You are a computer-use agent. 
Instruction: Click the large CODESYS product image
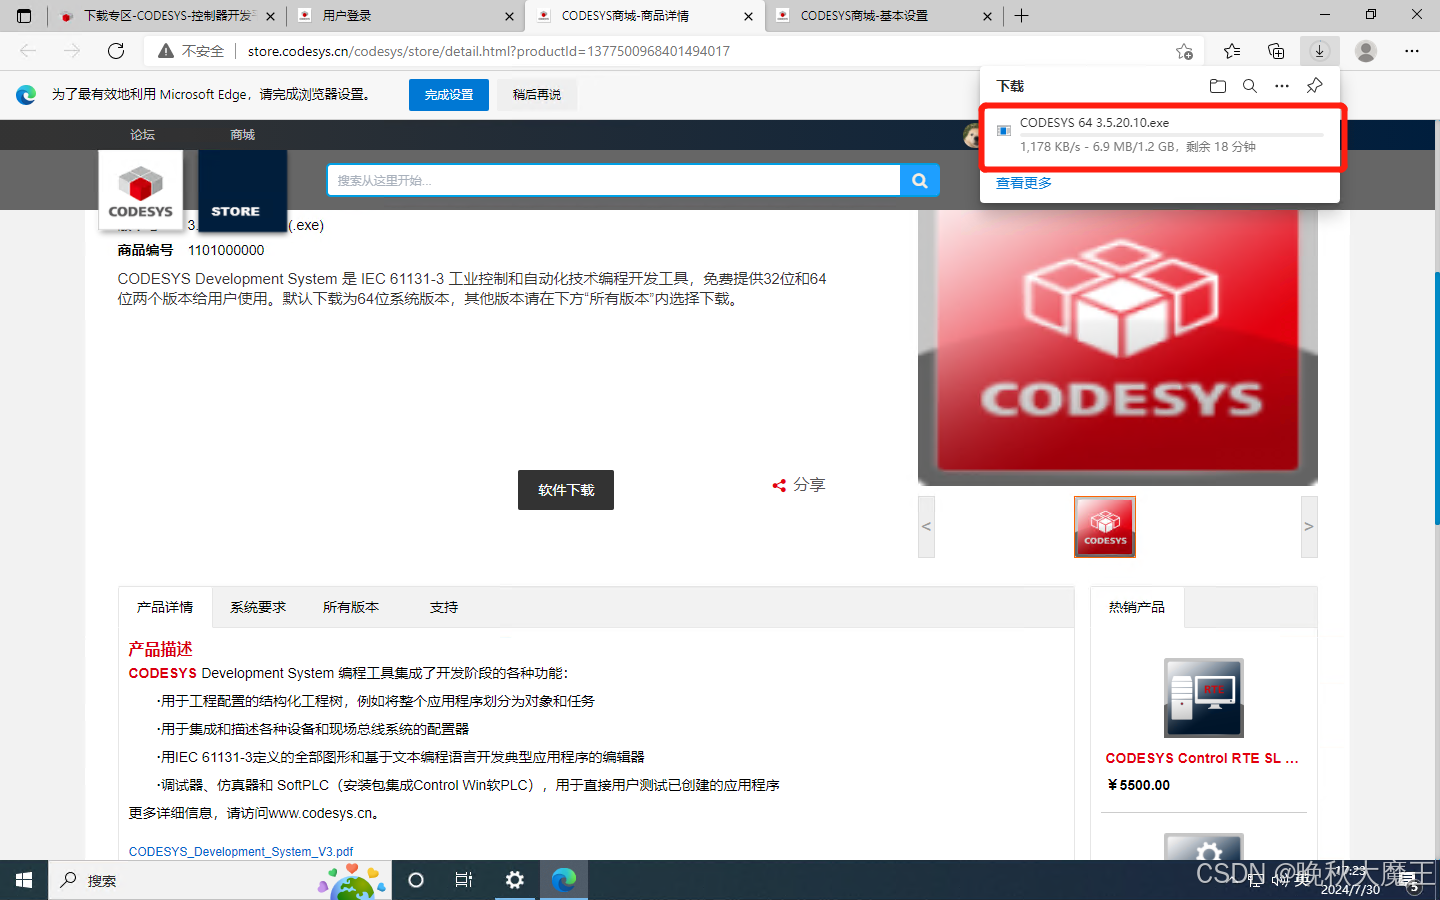pyautogui.click(x=1118, y=347)
